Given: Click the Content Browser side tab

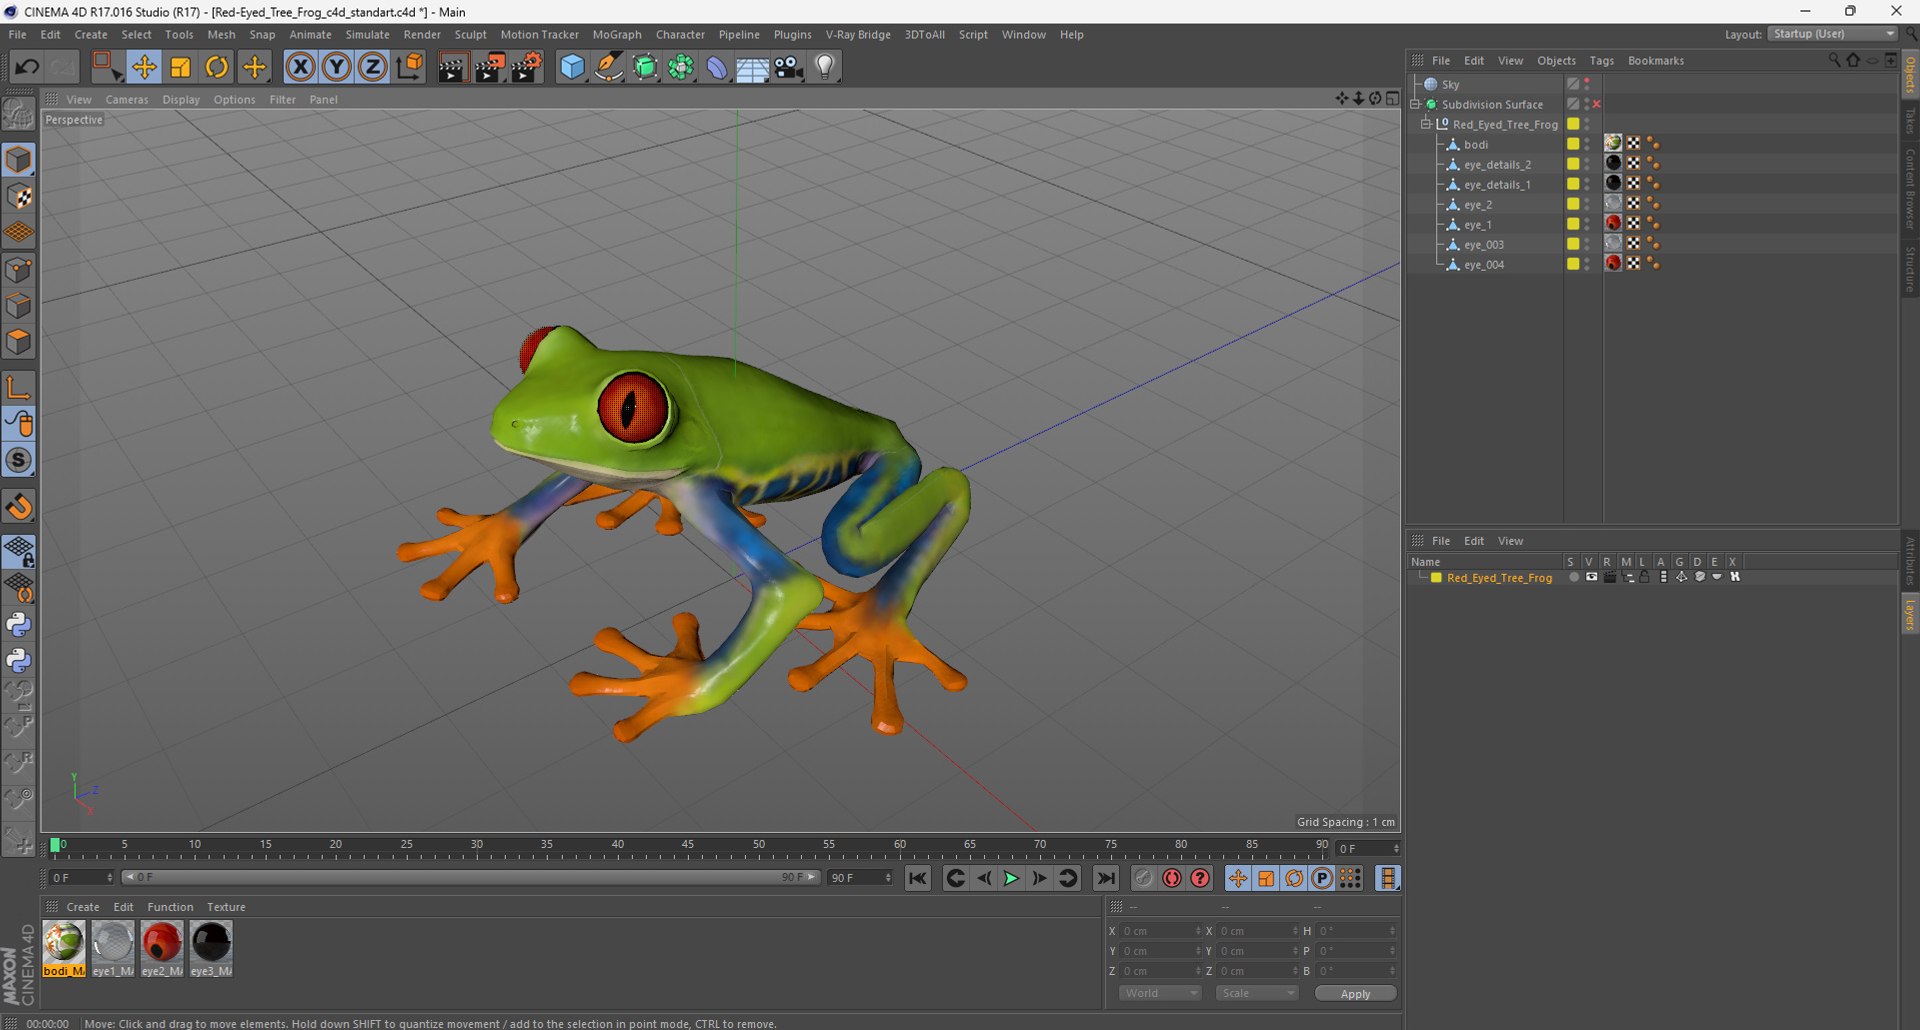Looking at the screenshot, I should pyautogui.click(x=1909, y=188).
